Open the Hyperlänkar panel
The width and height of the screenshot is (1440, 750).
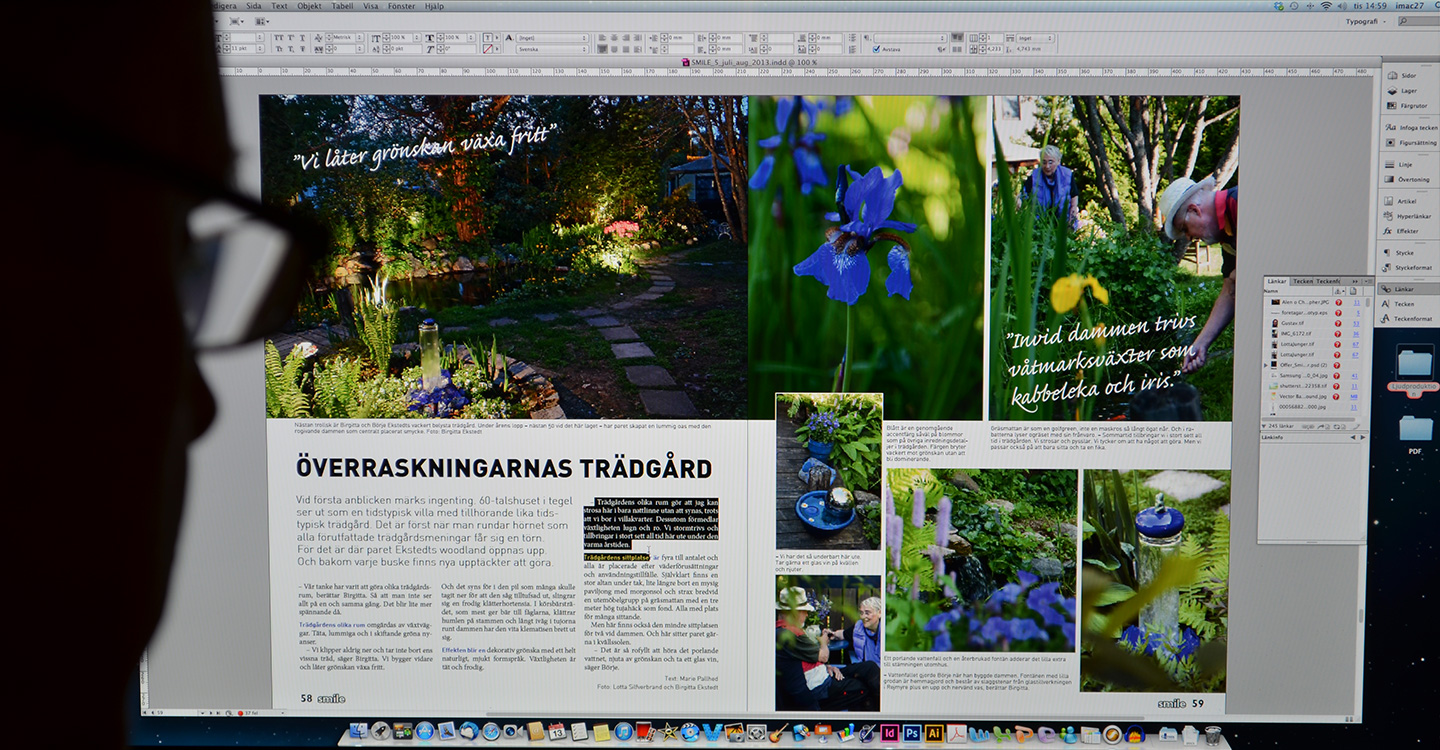[x=1407, y=216]
